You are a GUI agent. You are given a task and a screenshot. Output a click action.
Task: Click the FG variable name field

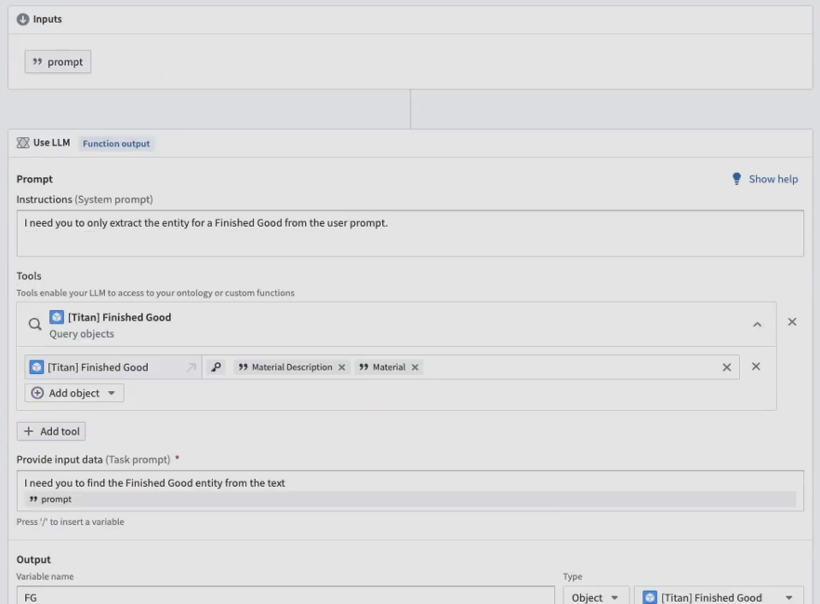tap(284, 597)
